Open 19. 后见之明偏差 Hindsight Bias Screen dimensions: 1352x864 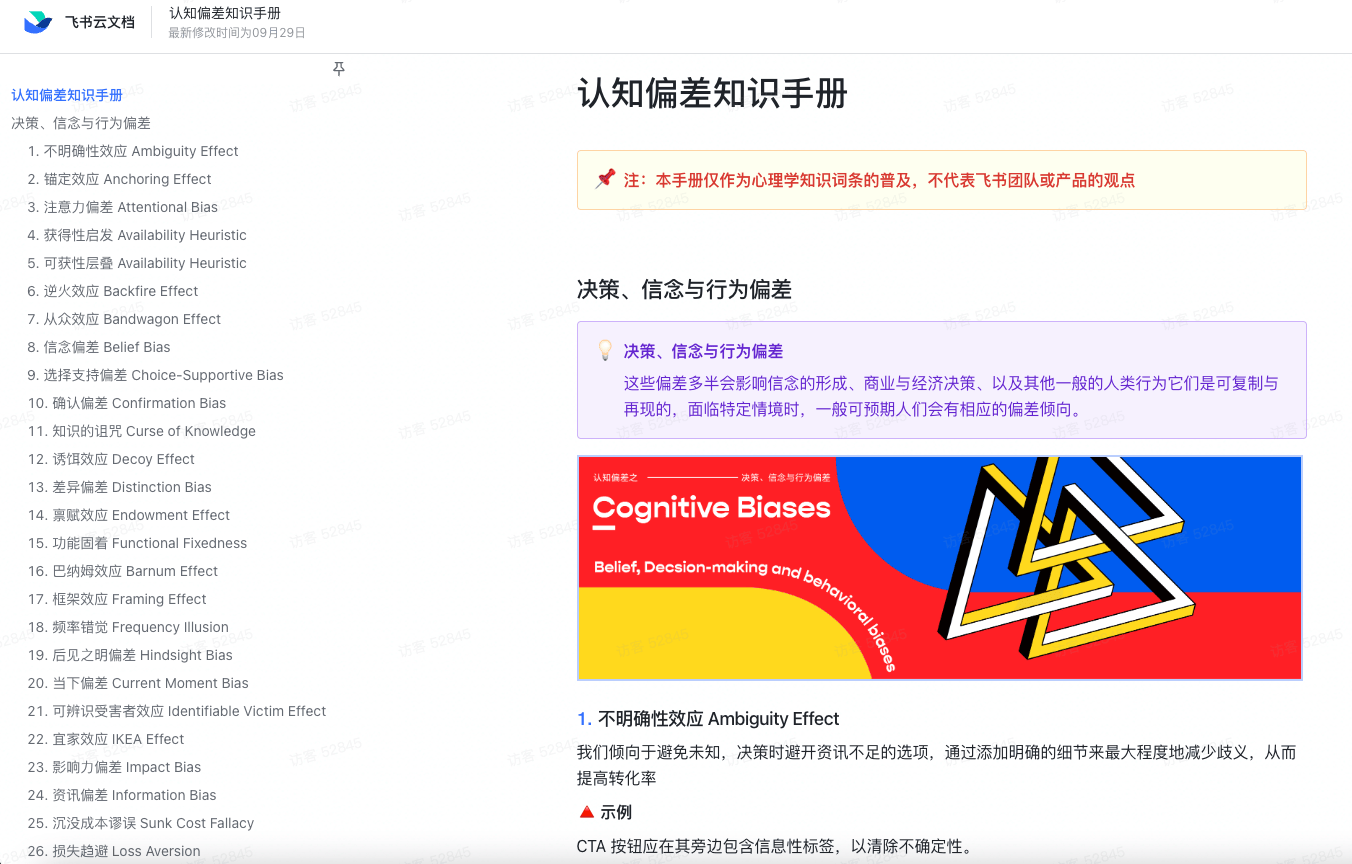click(130, 655)
